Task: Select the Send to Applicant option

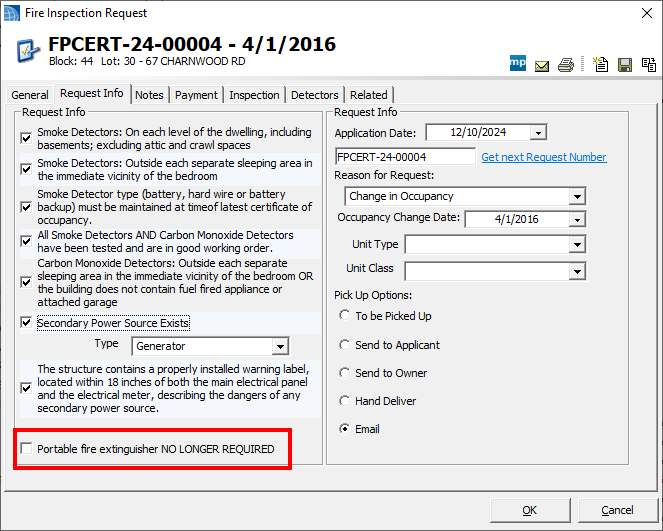Action: point(345,345)
